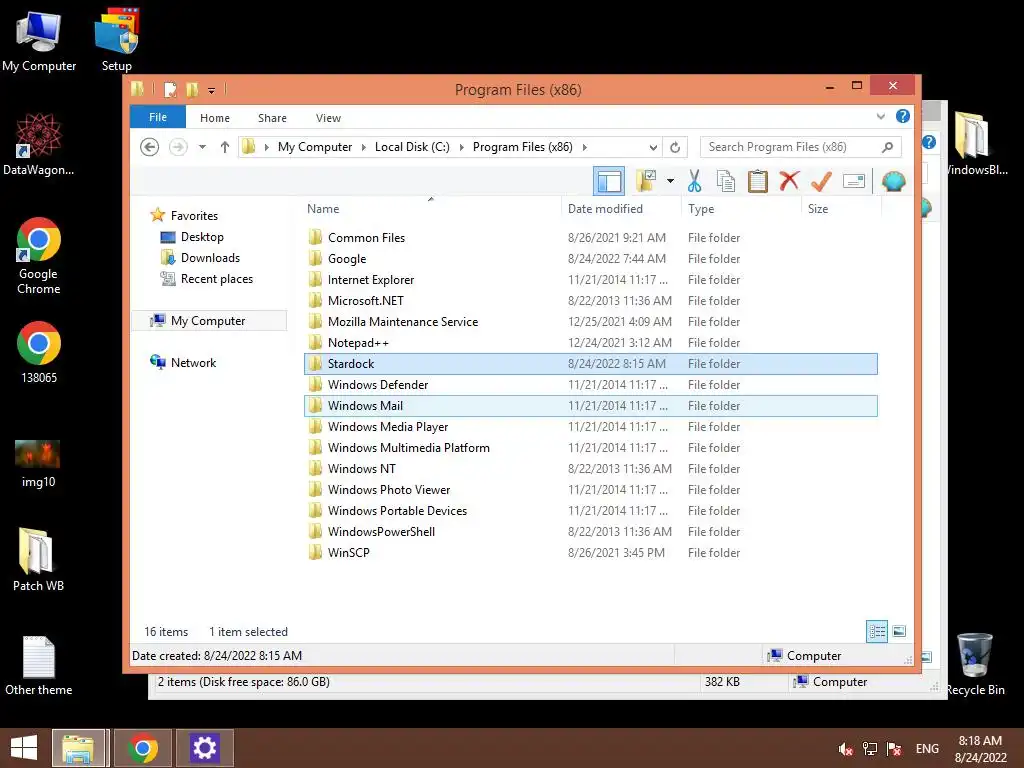Toggle the navigation pane layout button

[x=609, y=181]
